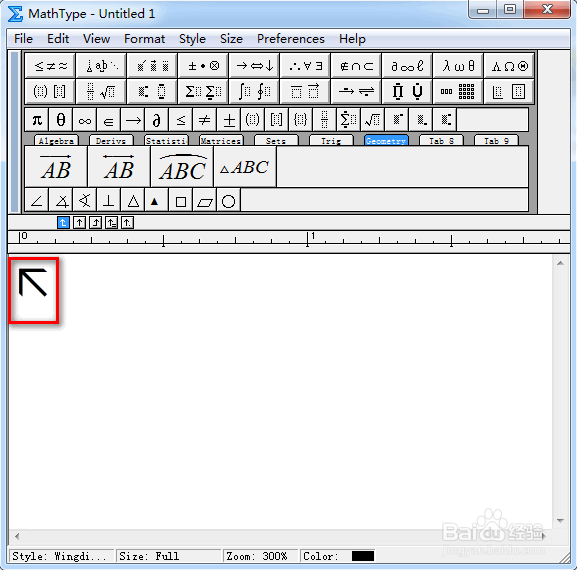Open the fence templates palette
This screenshot has width=577, height=570.
tap(50, 91)
